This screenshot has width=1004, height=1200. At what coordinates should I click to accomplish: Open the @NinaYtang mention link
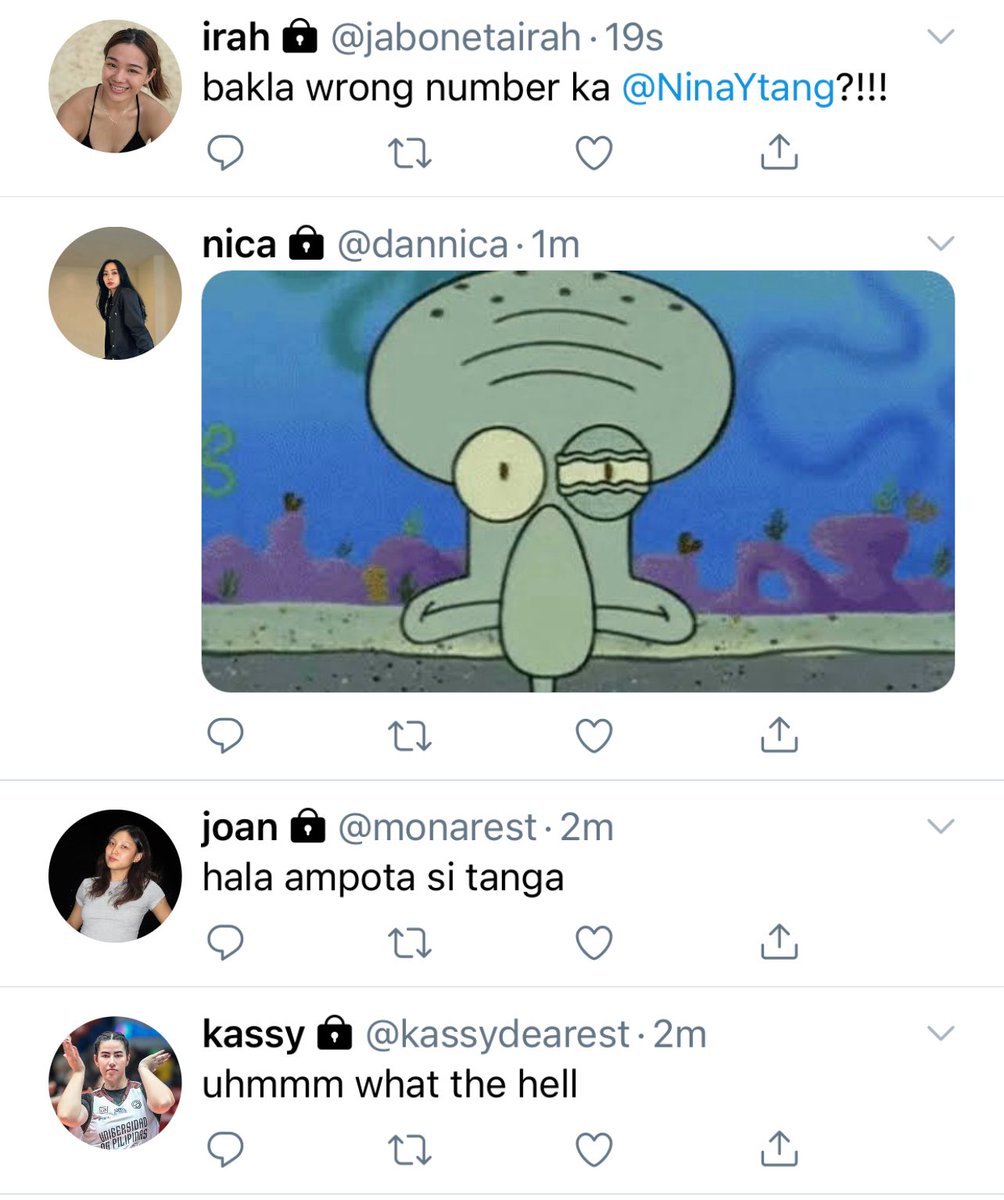[x=728, y=89]
